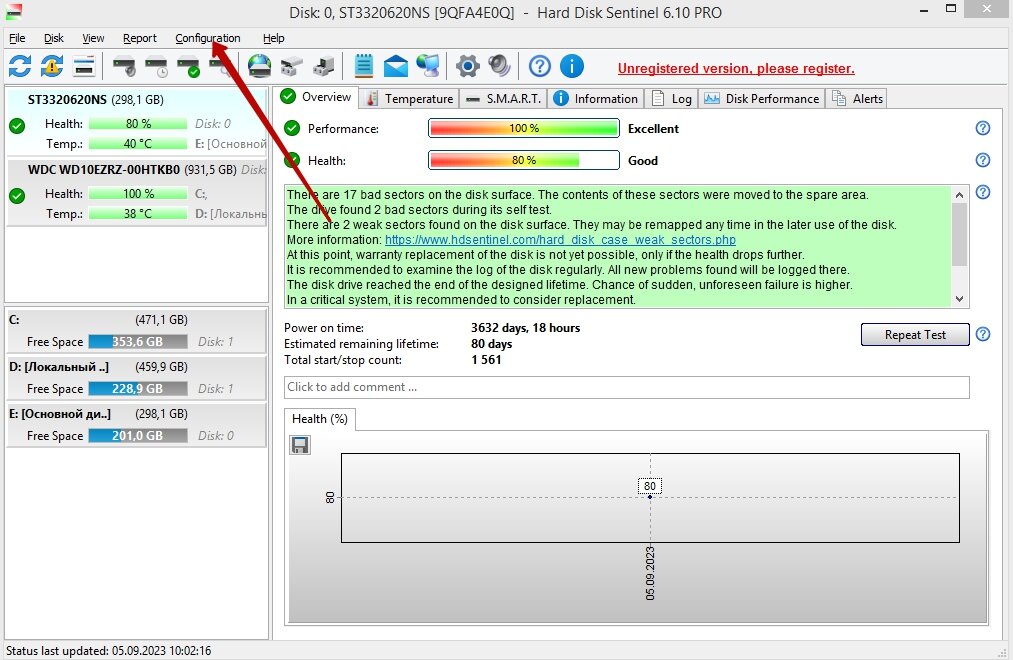Image resolution: width=1013 pixels, height=660 pixels.
Task: Click the speaker sound icon
Action: point(499,66)
